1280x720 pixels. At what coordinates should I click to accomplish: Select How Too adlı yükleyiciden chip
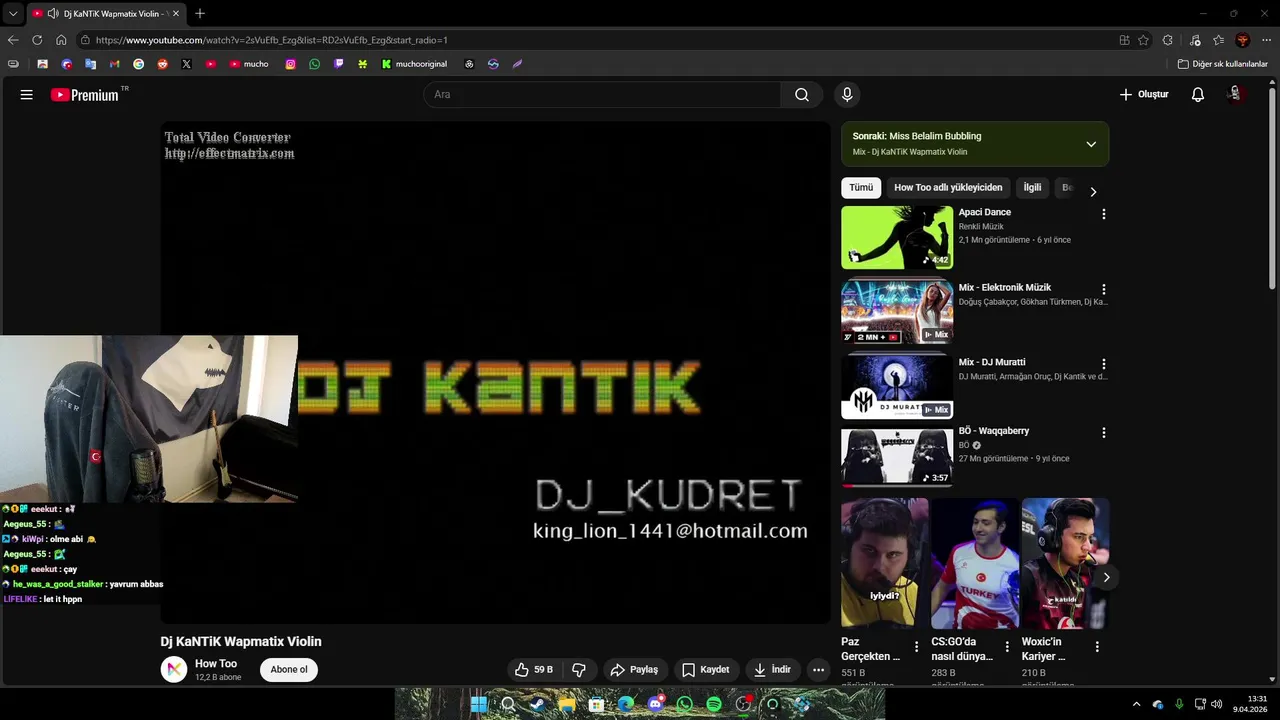click(948, 188)
